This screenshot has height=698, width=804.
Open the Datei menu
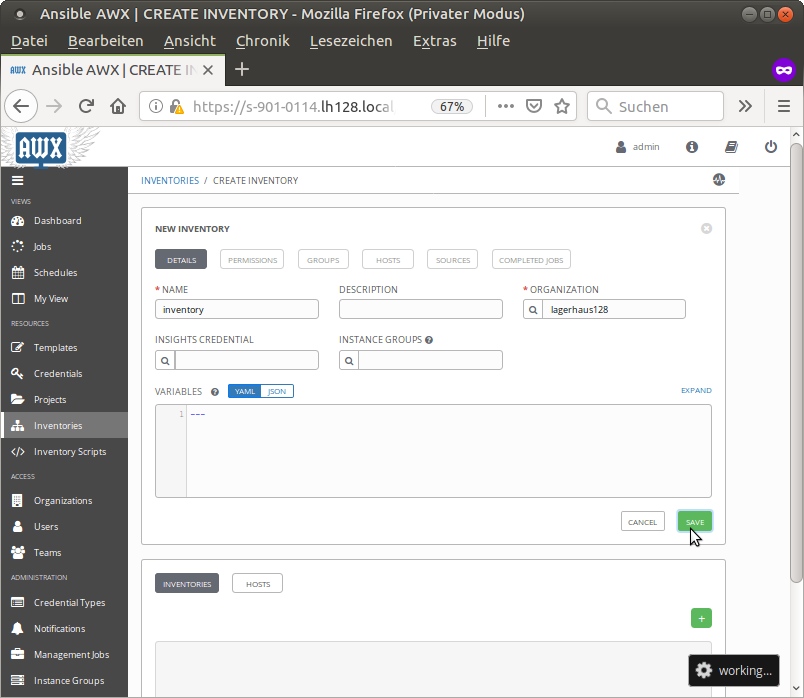tap(29, 41)
